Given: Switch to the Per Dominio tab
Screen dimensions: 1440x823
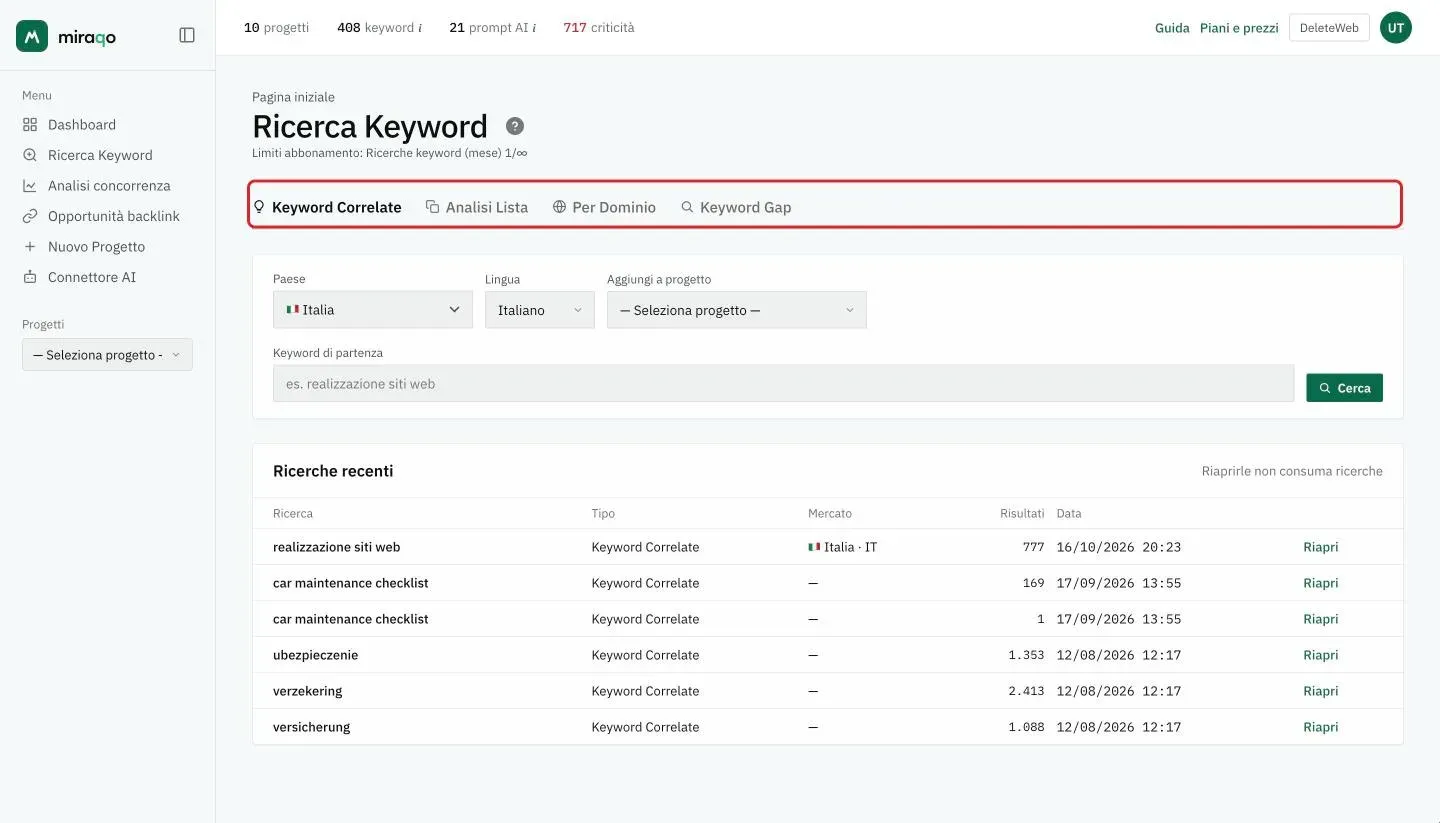Looking at the screenshot, I should [604, 207].
